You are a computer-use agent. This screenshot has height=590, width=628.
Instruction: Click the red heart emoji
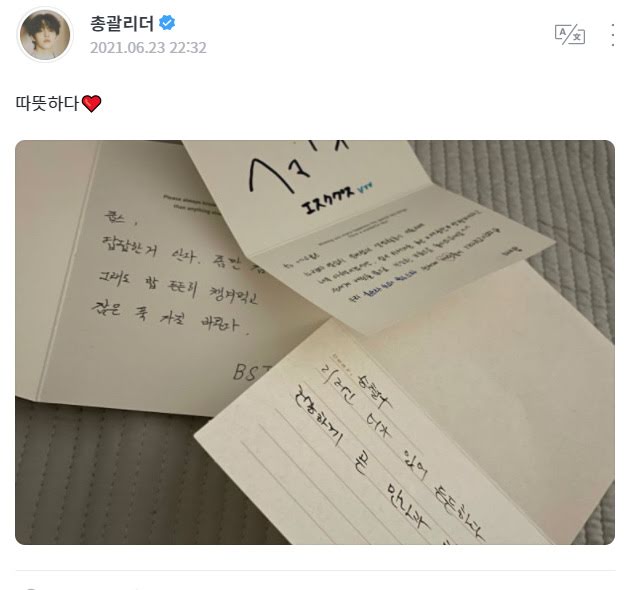point(91,104)
